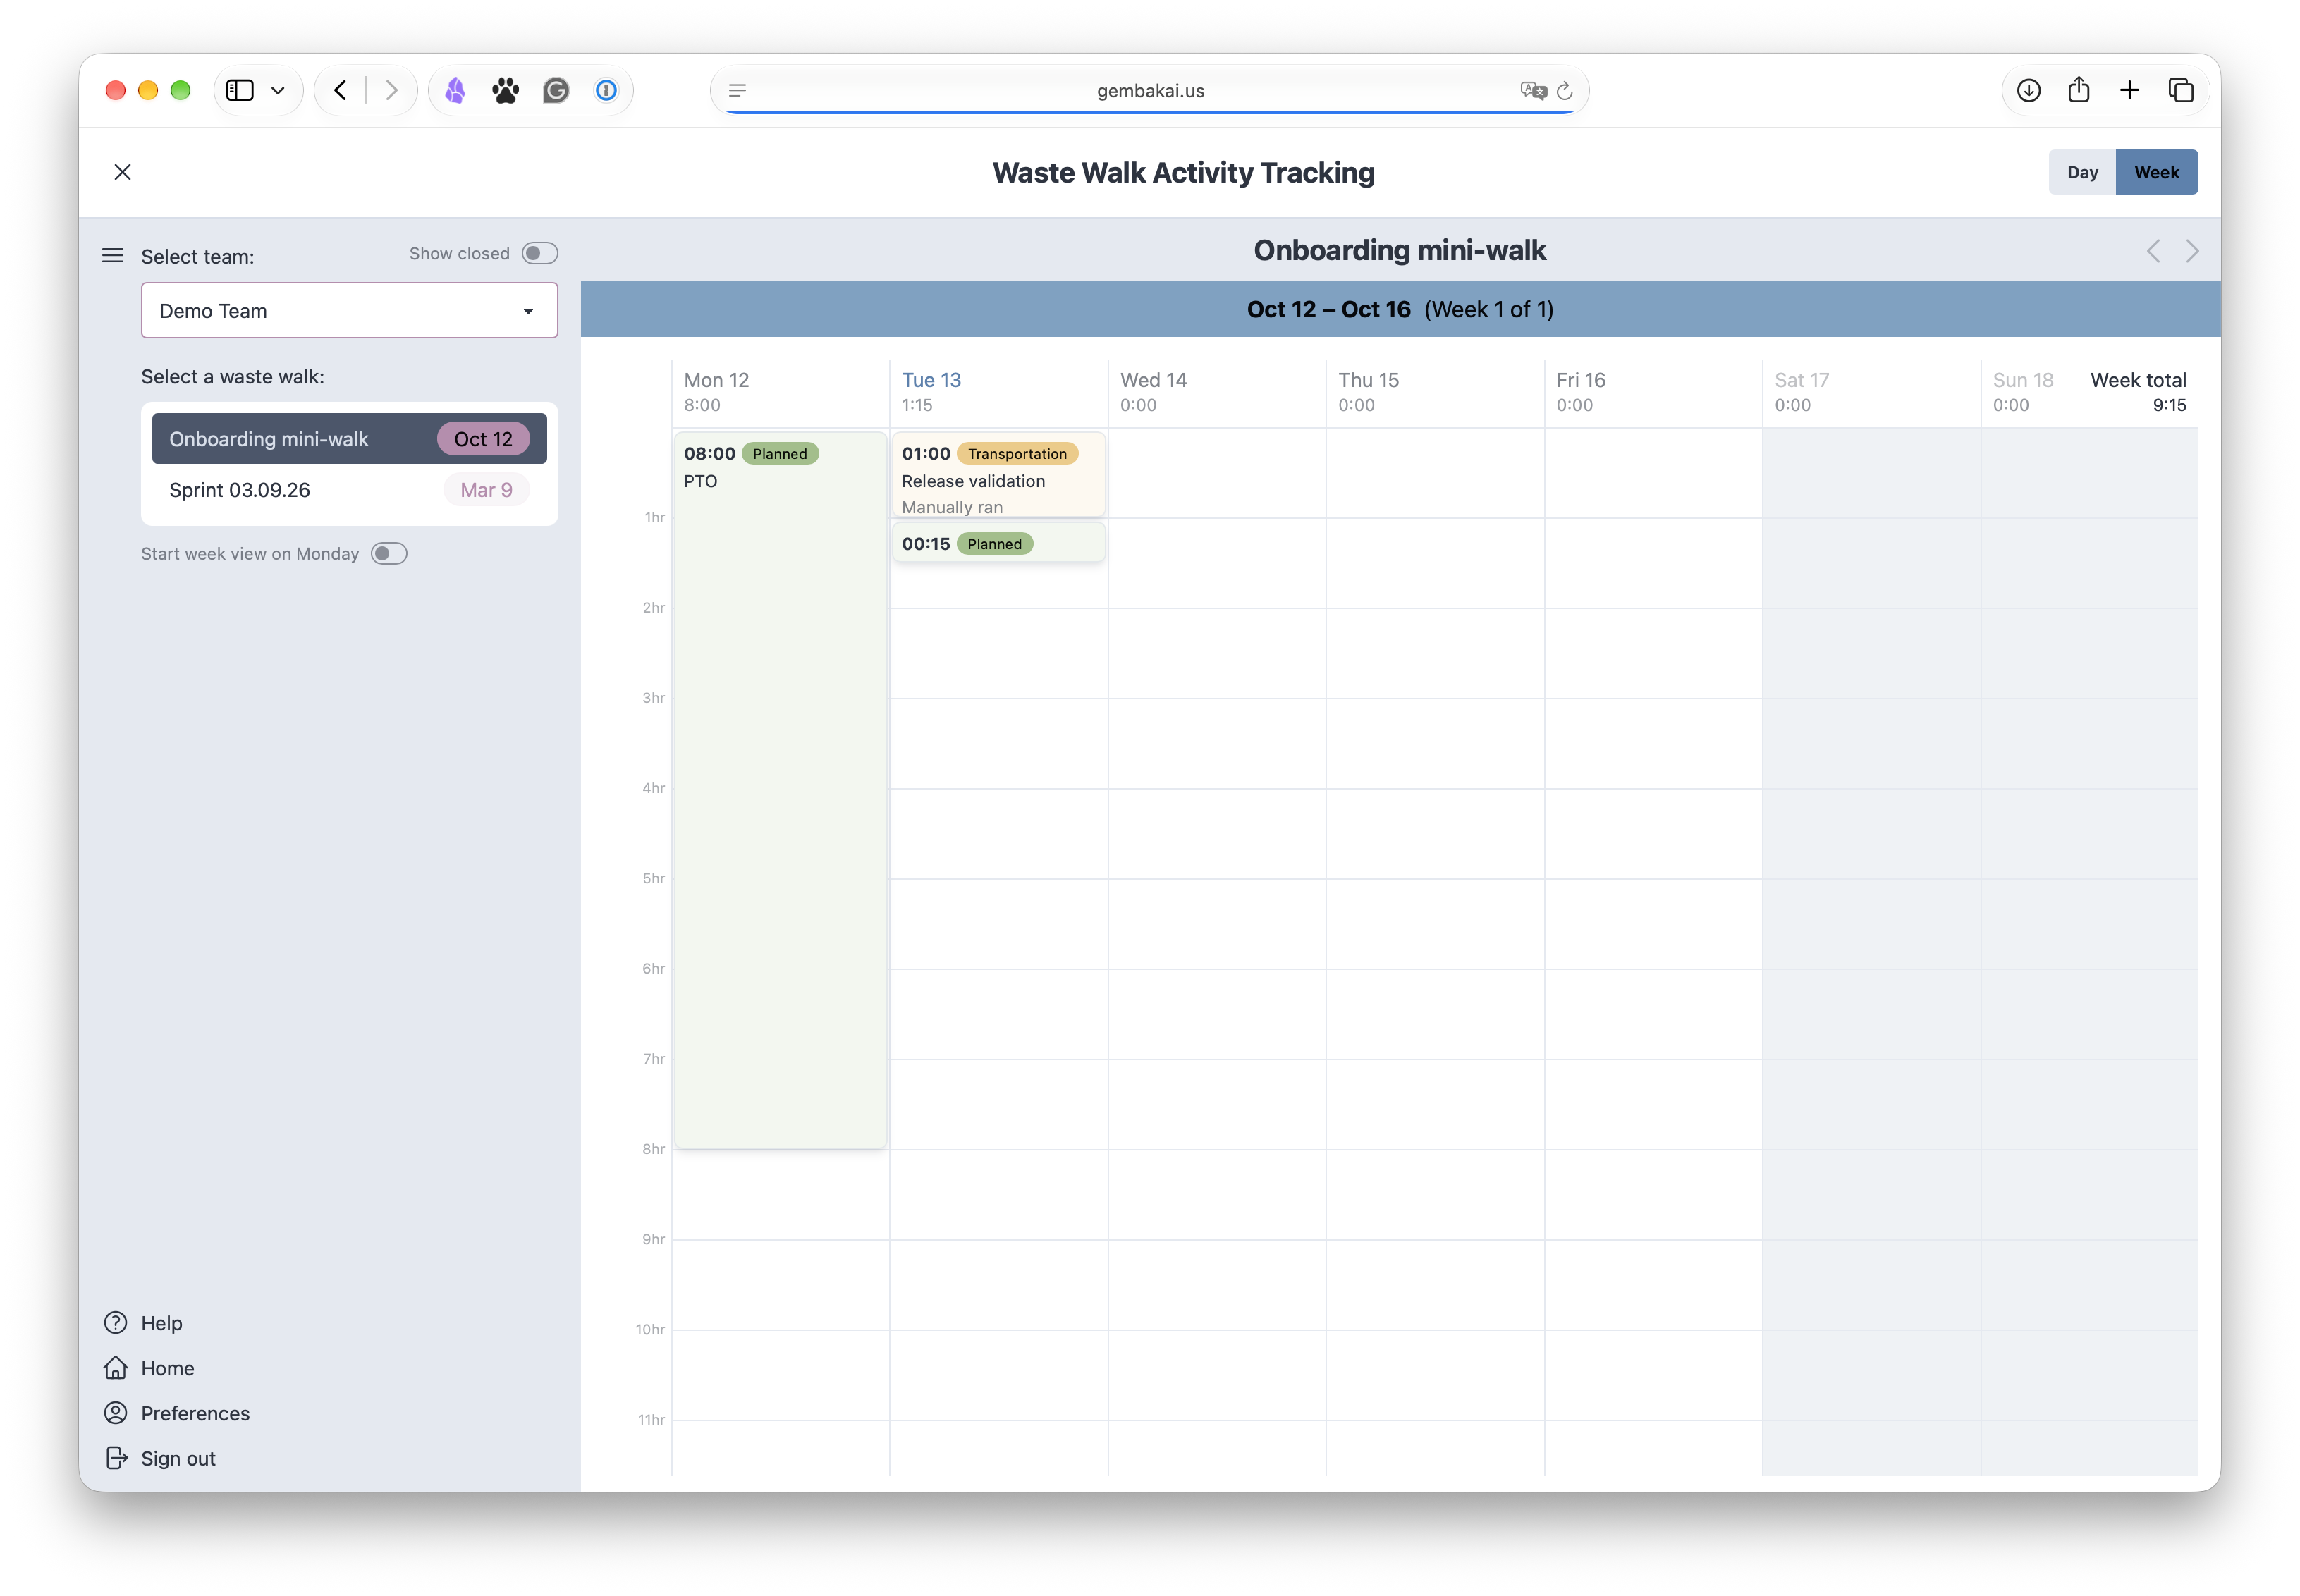
Task: Open the reader/page menu icon in address bar
Action: [x=737, y=90]
